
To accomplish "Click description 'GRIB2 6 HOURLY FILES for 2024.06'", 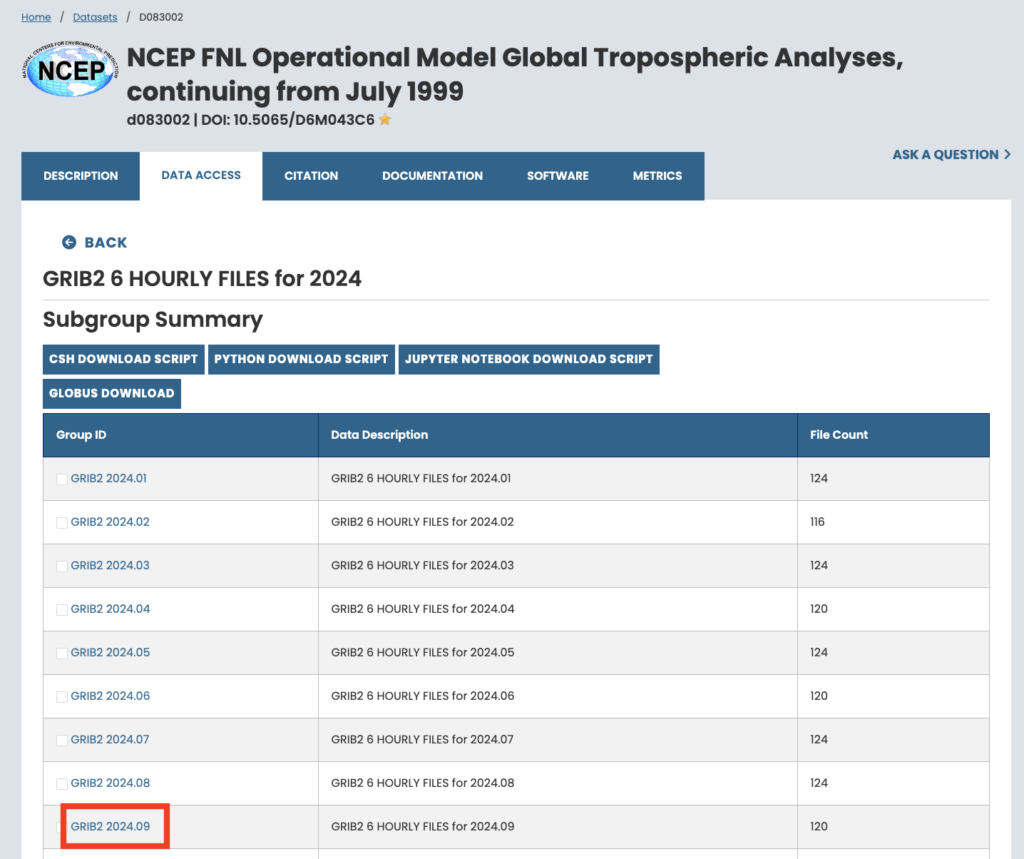I will click(x=423, y=696).
